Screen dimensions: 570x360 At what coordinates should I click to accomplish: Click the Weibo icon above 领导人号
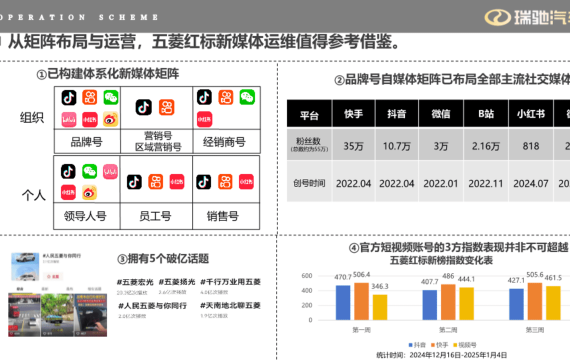point(89,193)
